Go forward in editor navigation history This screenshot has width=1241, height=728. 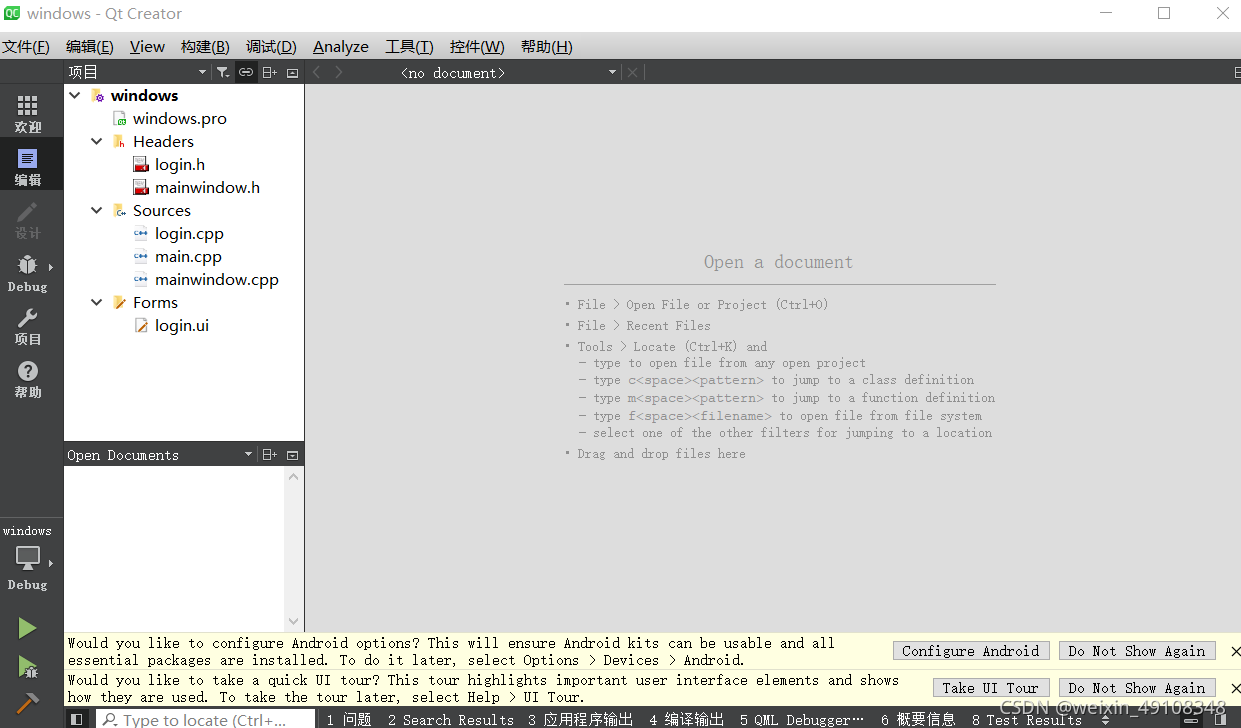[339, 72]
